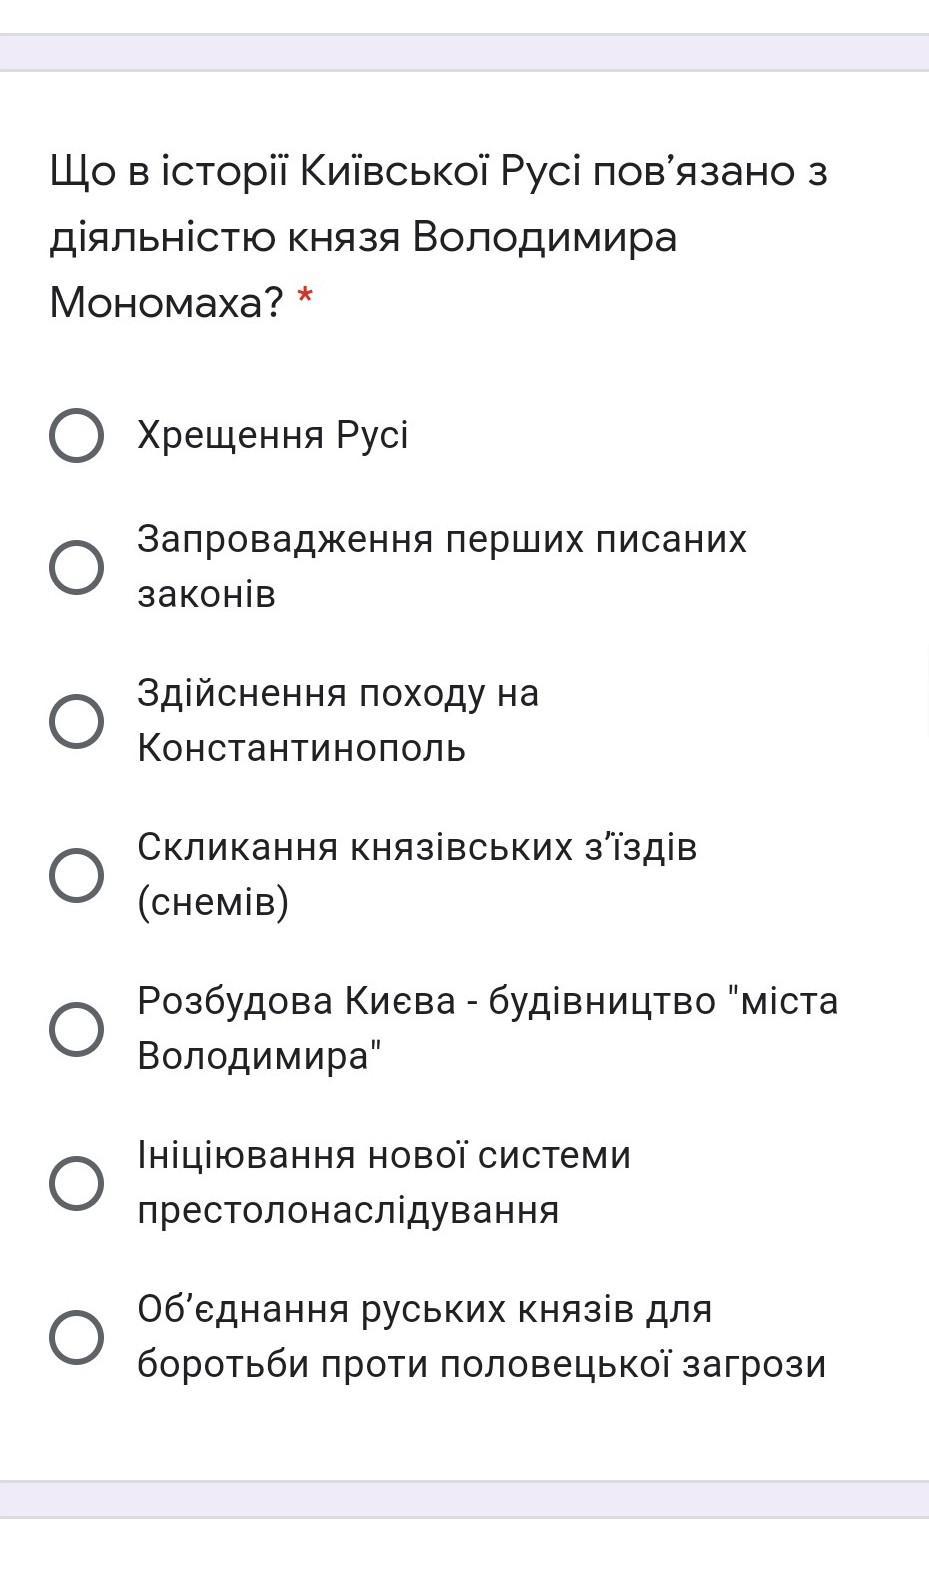The image size is (929, 1580).
Task: Click the 'Хрещення Русі' label text
Action: pos(272,436)
